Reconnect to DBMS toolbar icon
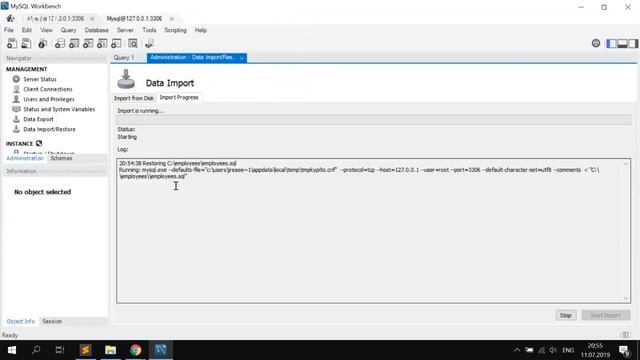The width and height of the screenshot is (640, 360). 149,43
